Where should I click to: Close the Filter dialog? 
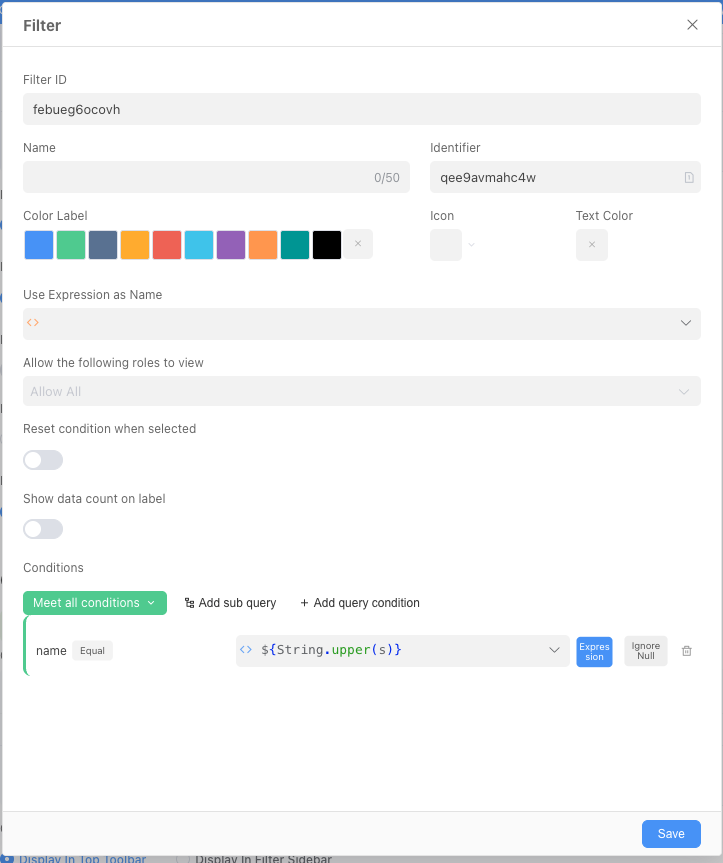coord(692,25)
